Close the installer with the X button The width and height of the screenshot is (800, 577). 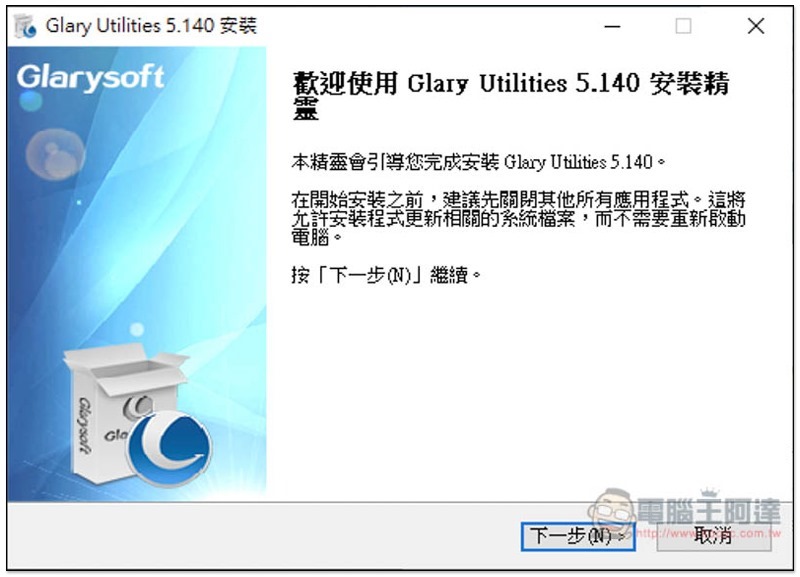756,26
